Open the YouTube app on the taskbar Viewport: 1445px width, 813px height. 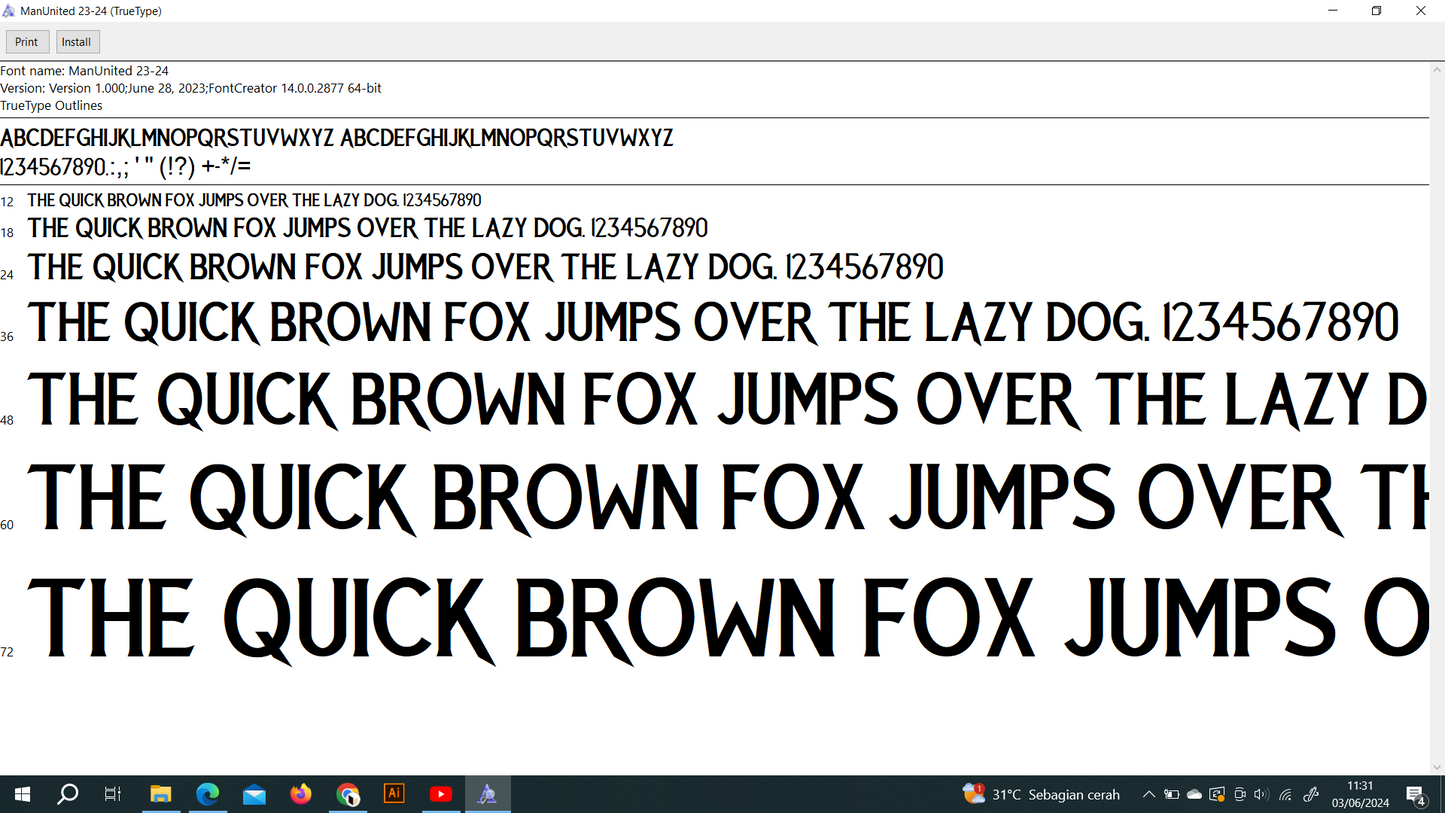tap(440, 795)
